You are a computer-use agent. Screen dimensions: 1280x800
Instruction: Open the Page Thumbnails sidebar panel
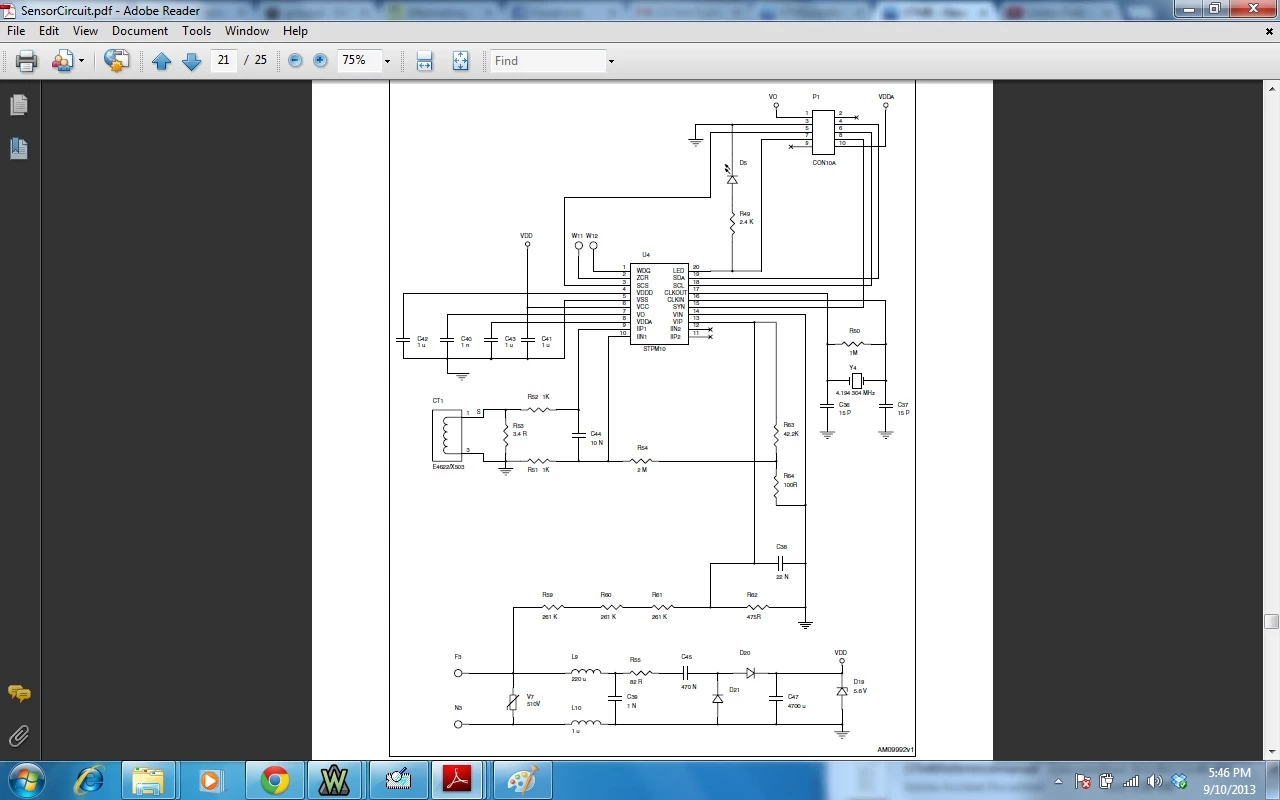(x=19, y=105)
